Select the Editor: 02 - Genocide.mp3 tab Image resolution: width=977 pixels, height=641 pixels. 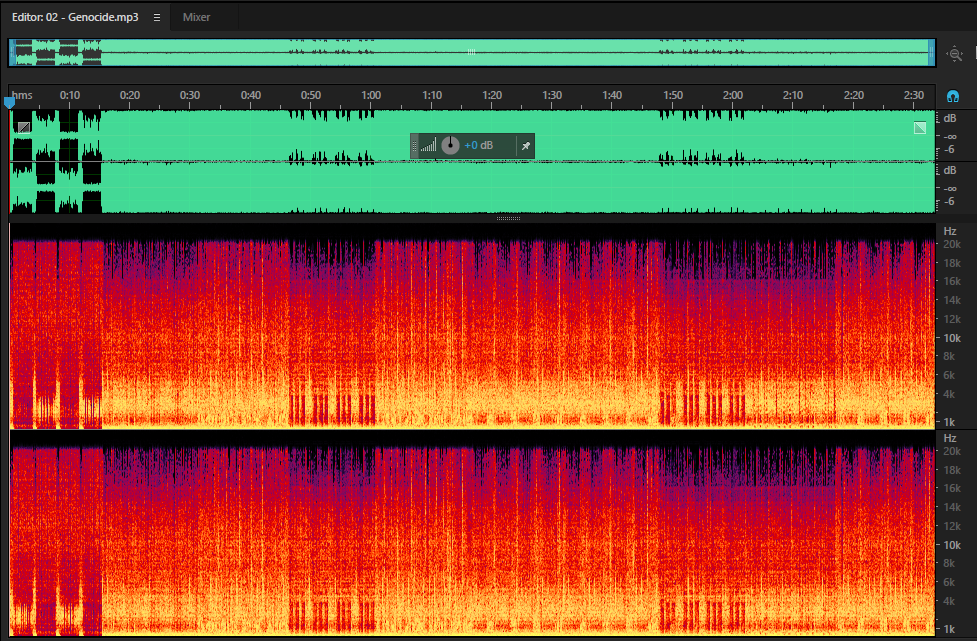pos(75,17)
